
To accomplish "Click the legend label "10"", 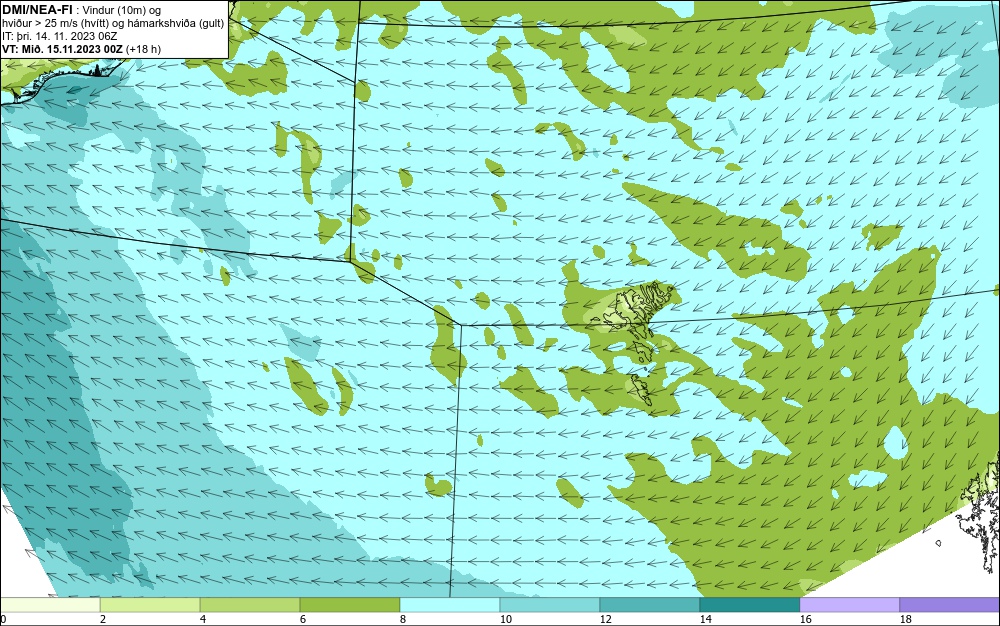I will point(505,619).
